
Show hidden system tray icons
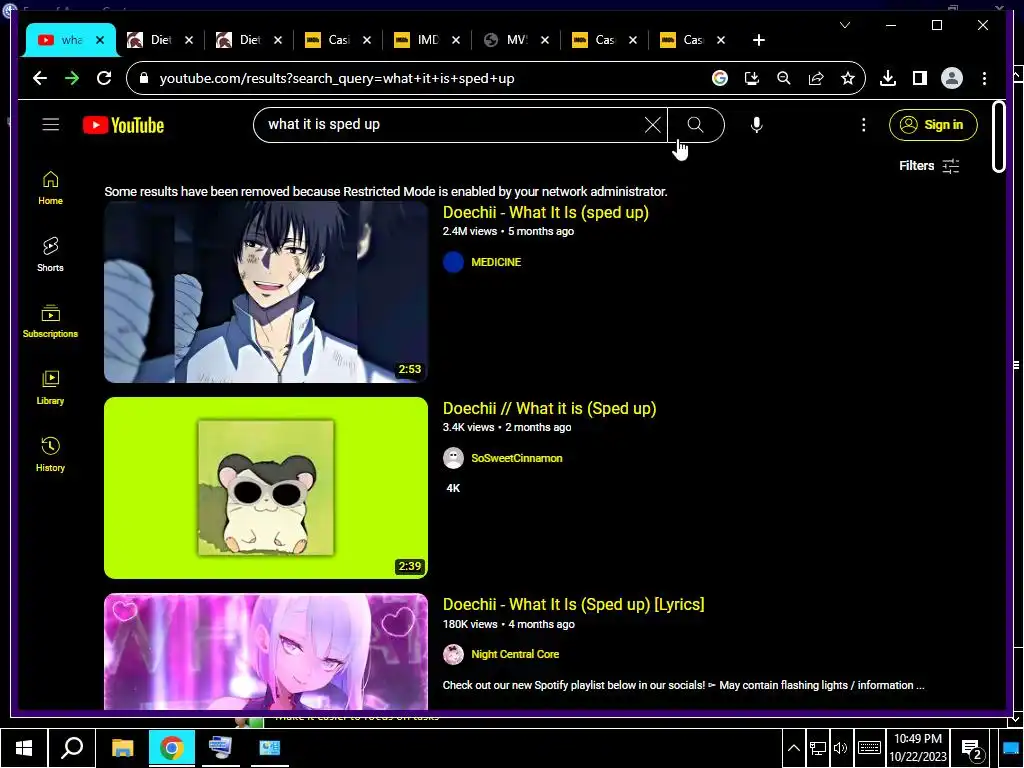tap(793, 748)
